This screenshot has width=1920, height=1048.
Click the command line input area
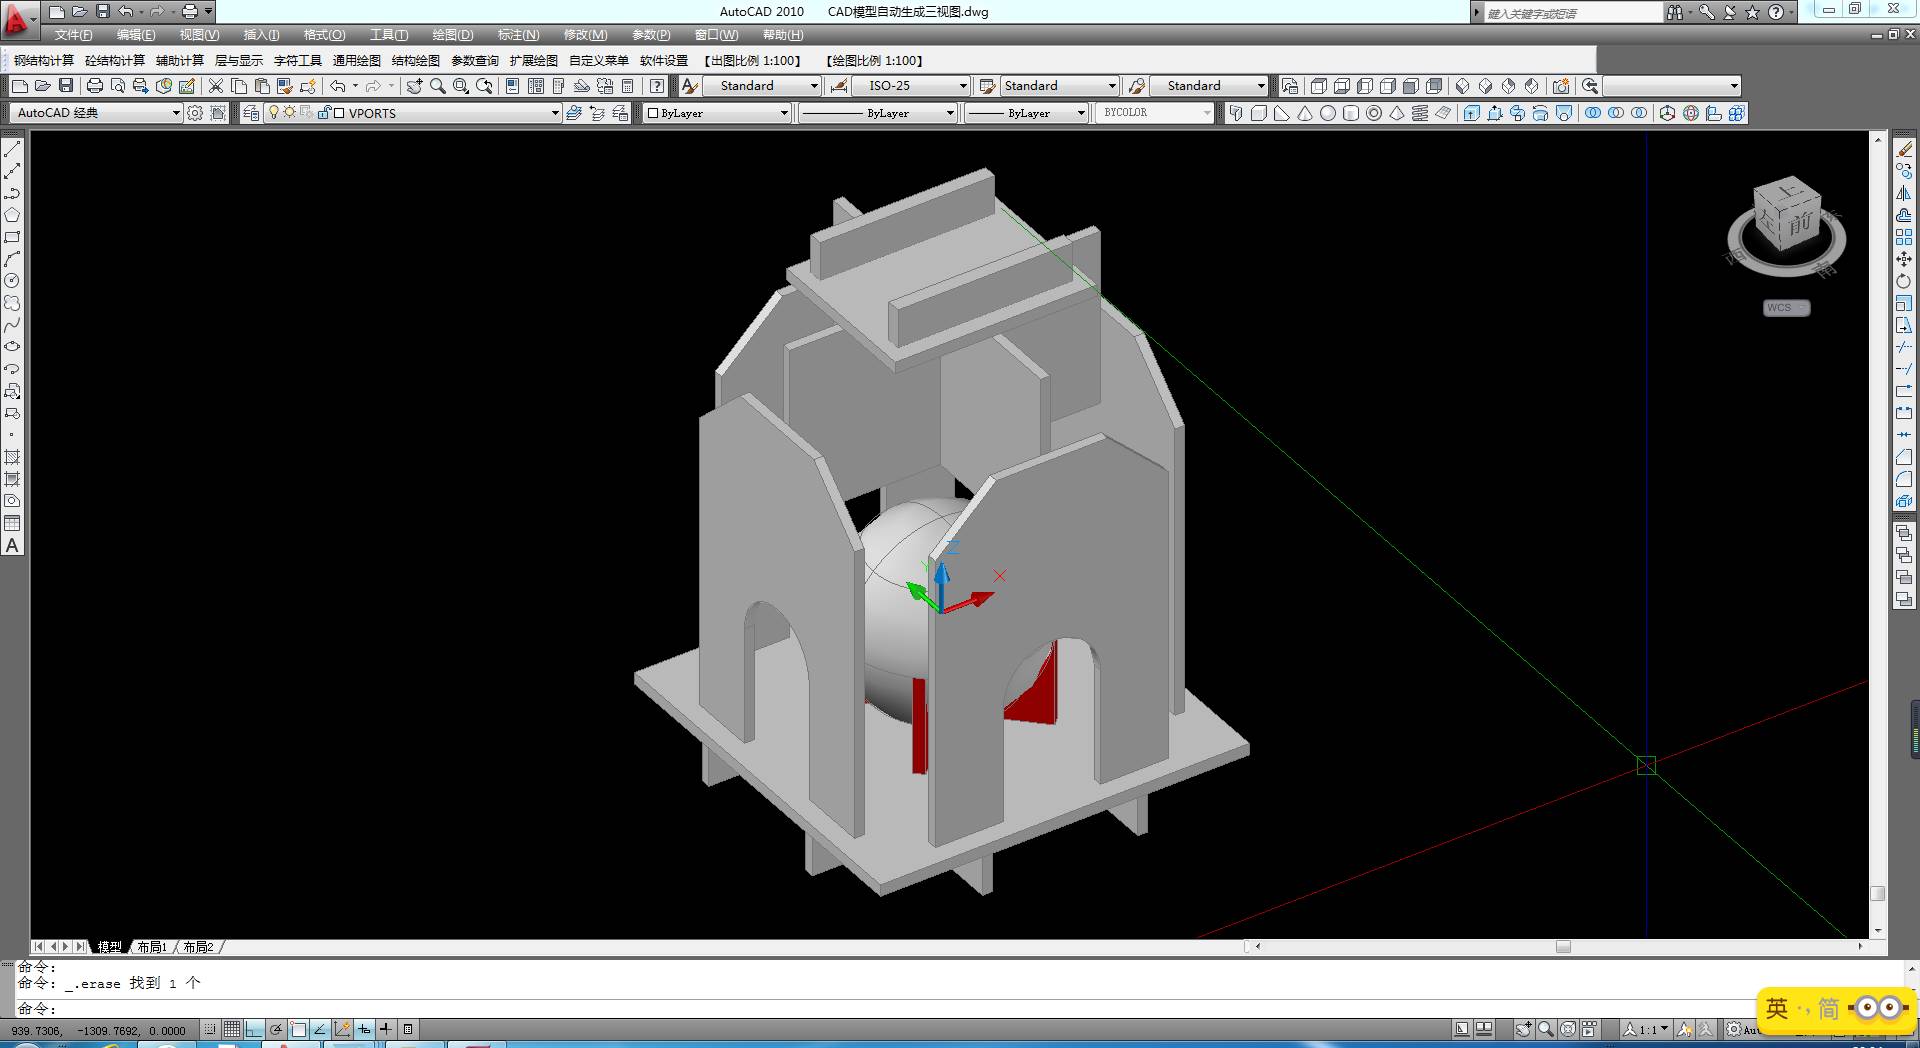click(960, 1009)
